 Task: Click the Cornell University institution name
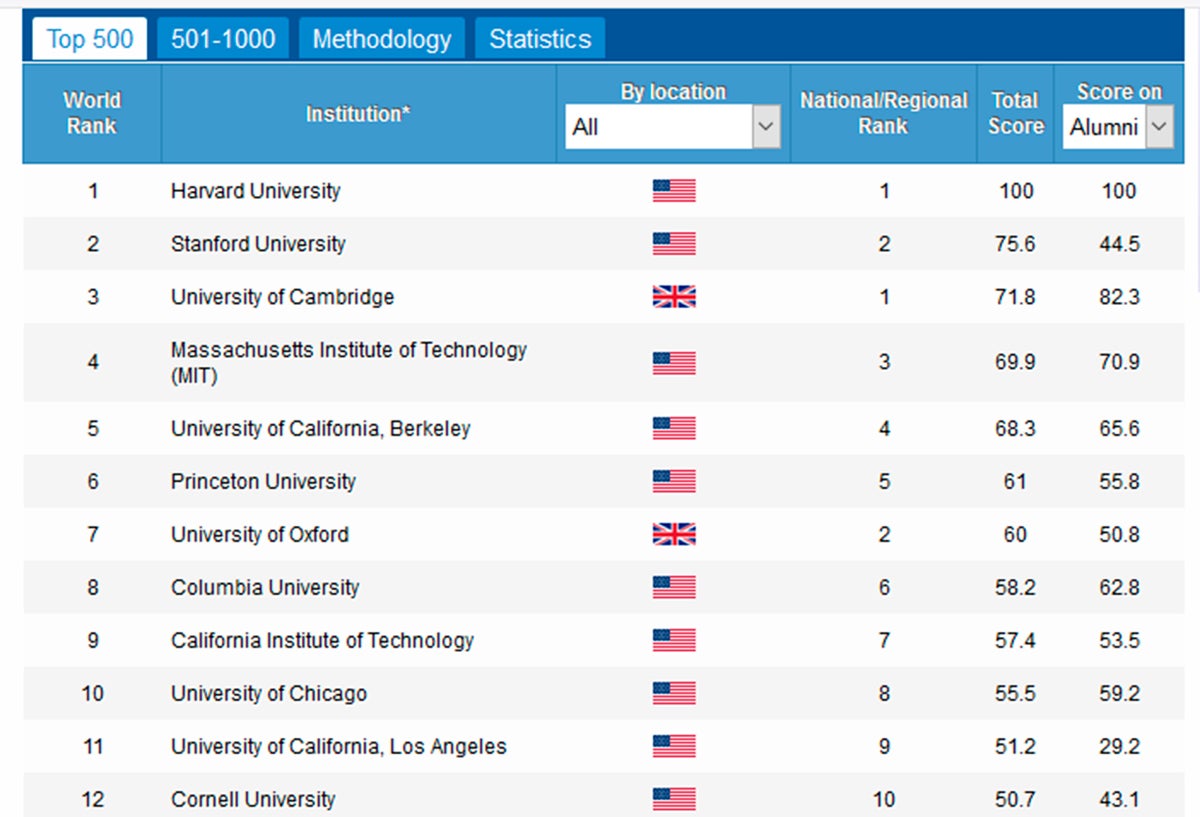click(253, 799)
